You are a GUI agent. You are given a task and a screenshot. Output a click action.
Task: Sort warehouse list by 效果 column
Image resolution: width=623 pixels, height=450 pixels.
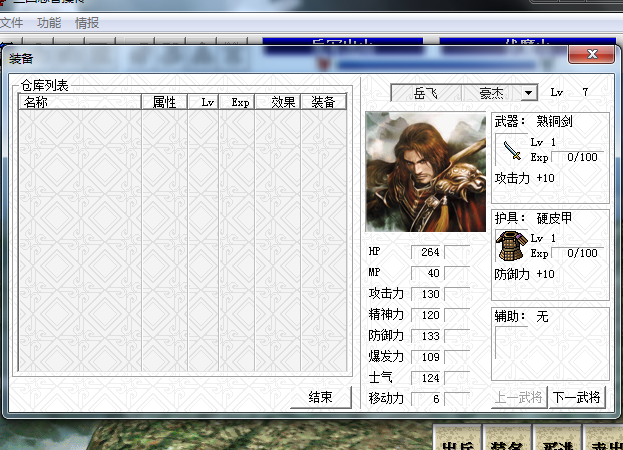click(x=278, y=102)
